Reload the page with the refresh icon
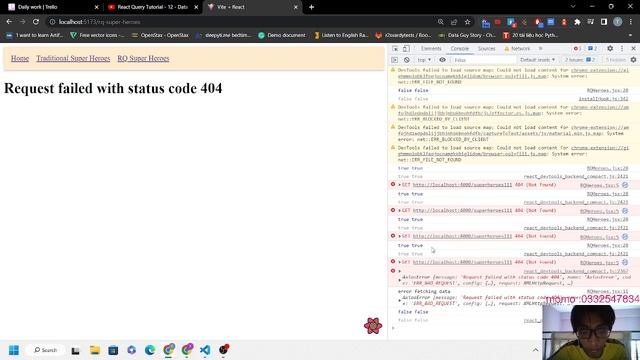The image size is (640, 360). [36, 22]
